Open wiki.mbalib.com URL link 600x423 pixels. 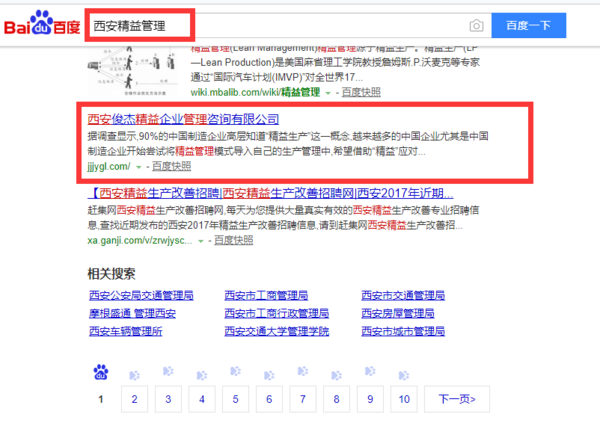click(255, 92)
